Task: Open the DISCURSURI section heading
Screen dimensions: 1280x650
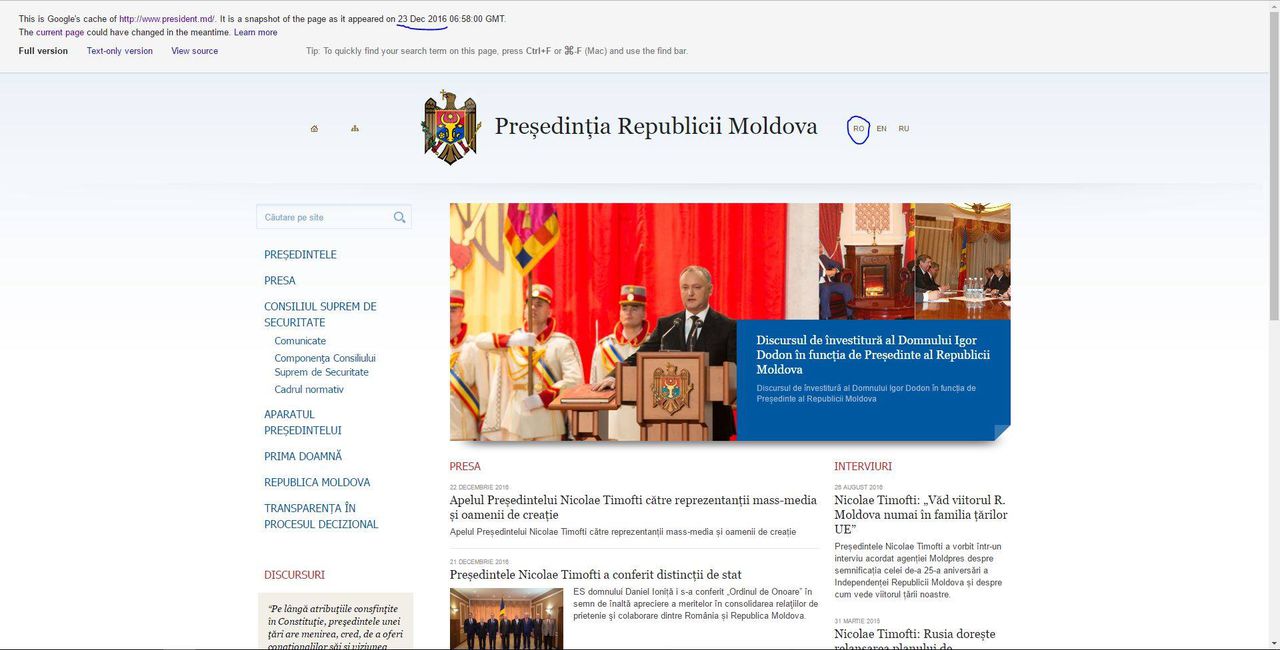Action: 294,575
